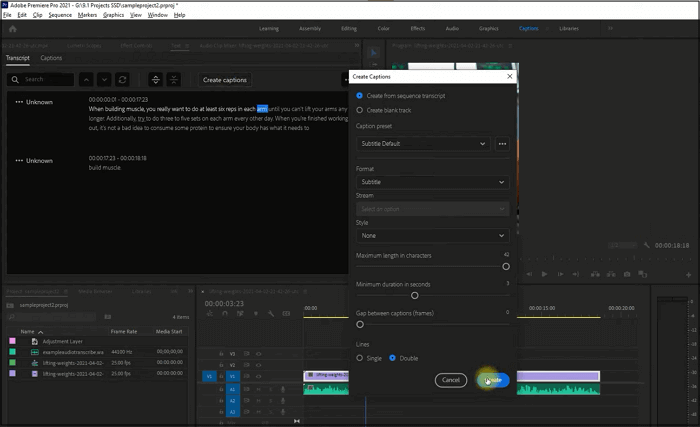This screenshot has height=427, width=700.
Task: Click the caption preset more options button
Action: pos(502,144)
